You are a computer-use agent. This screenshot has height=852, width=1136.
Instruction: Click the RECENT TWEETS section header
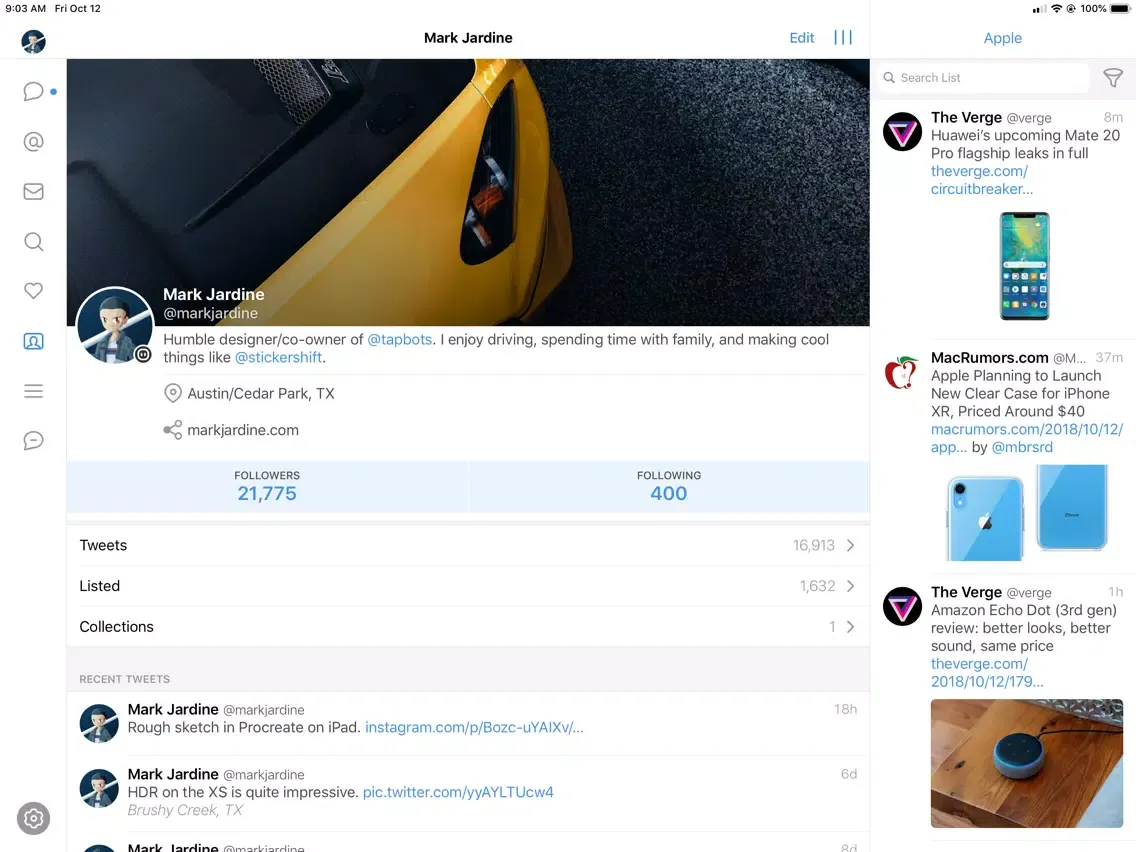click(x=125, y=680)
